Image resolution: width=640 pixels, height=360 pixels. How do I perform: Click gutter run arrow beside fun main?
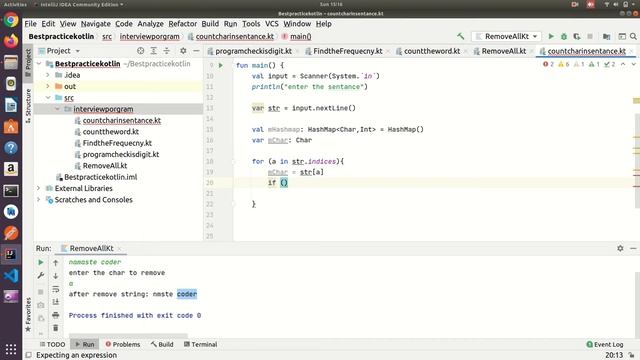(x=221, y=65)
